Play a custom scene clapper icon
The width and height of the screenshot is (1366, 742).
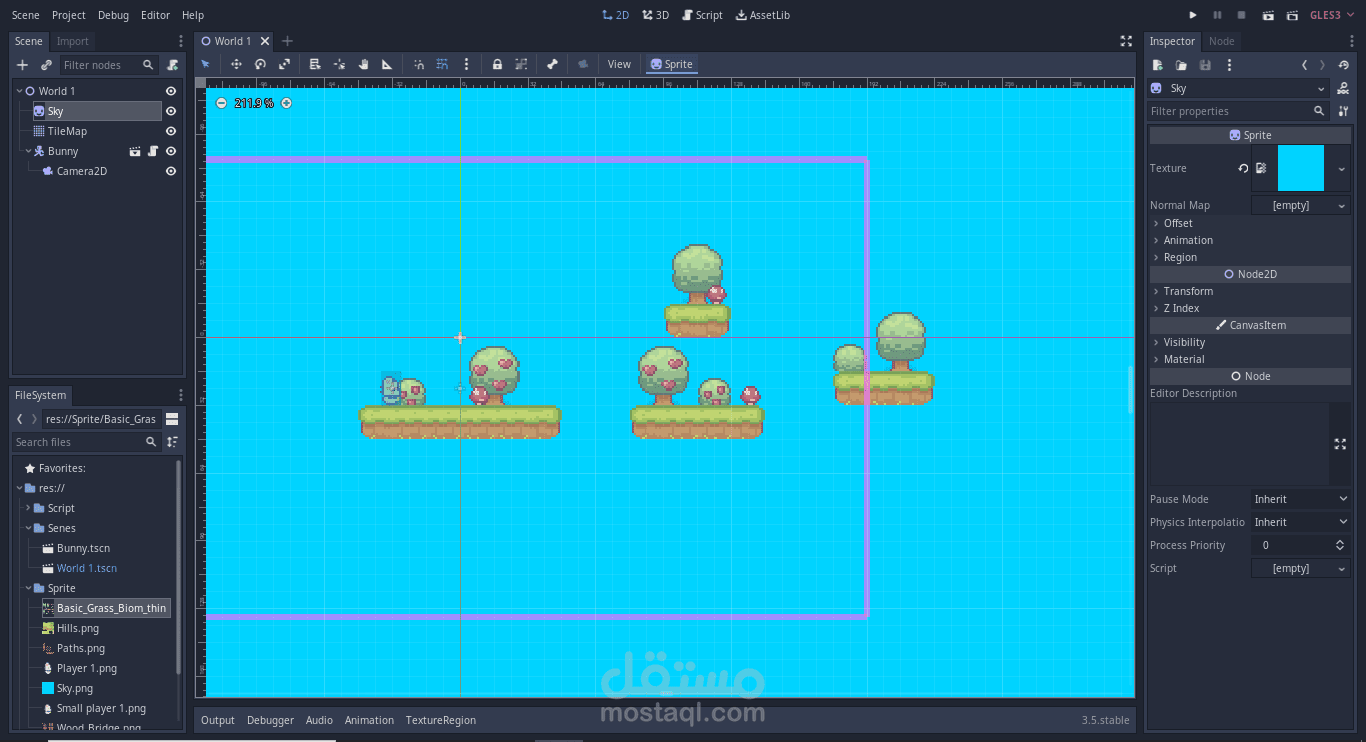(x=1292, y=15)
